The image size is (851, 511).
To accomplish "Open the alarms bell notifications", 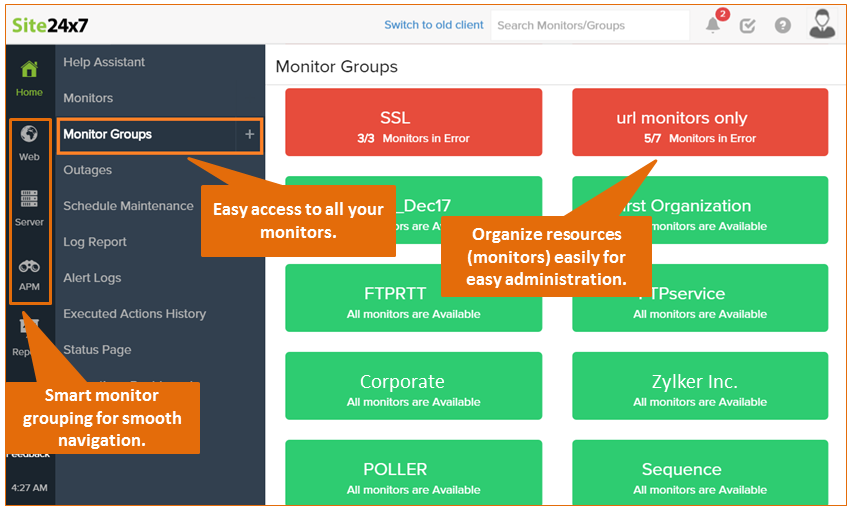I will coord(713,25).
